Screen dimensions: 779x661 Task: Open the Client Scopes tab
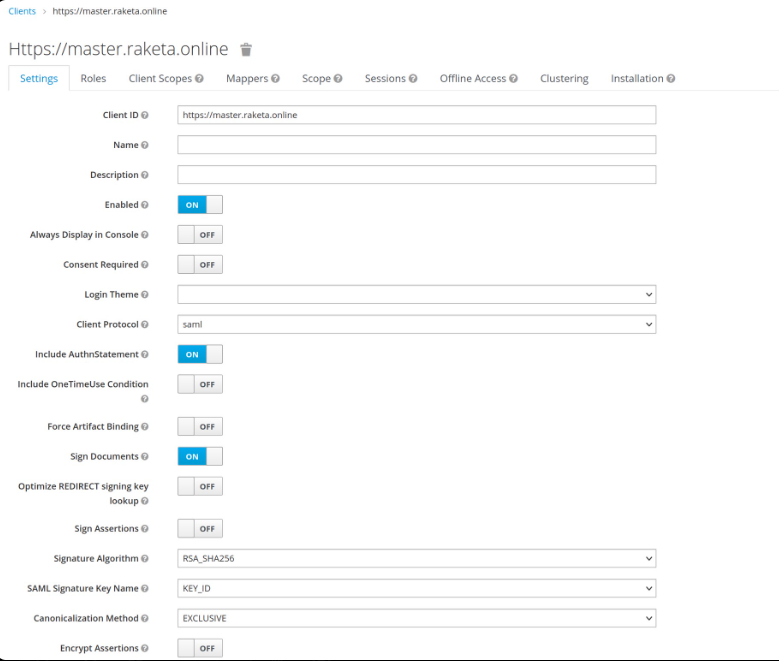160,79
